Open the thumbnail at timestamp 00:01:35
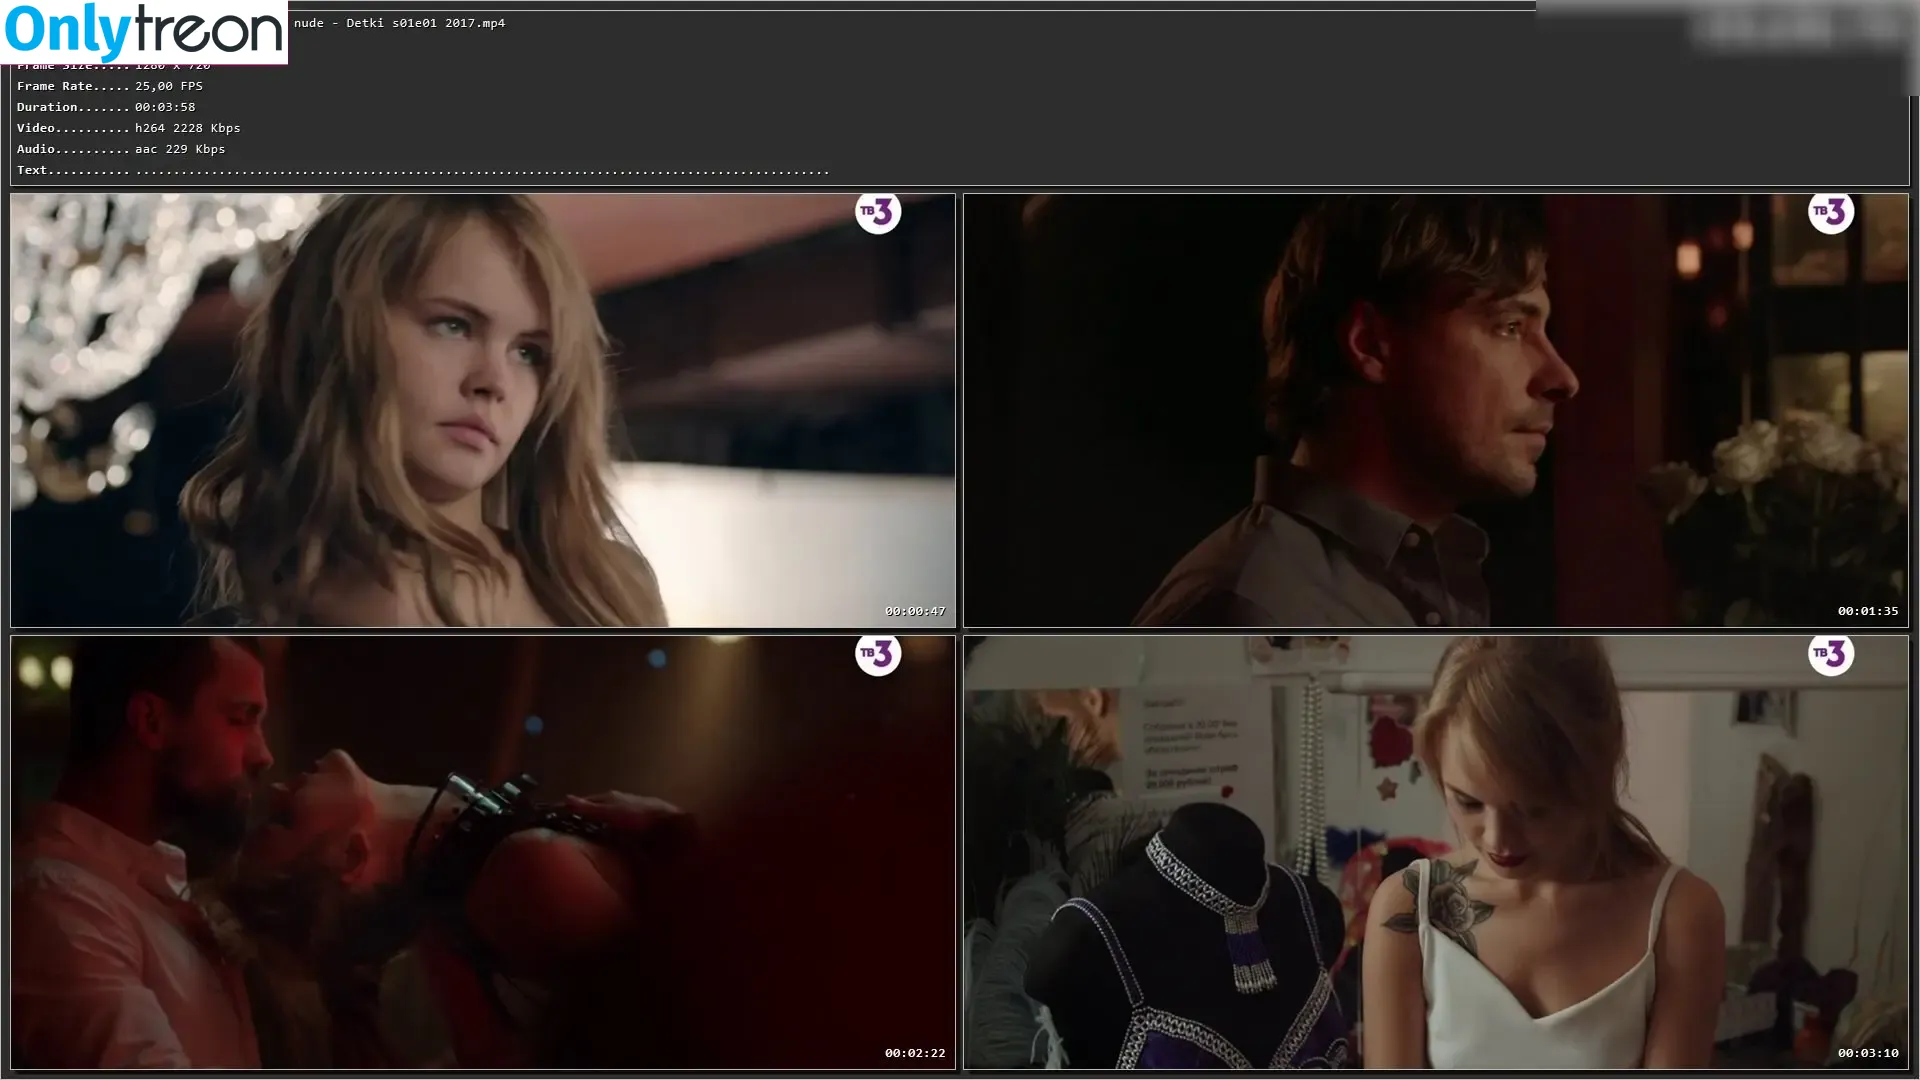The image size is (1920, 1080). click(x=1436, y=410)
